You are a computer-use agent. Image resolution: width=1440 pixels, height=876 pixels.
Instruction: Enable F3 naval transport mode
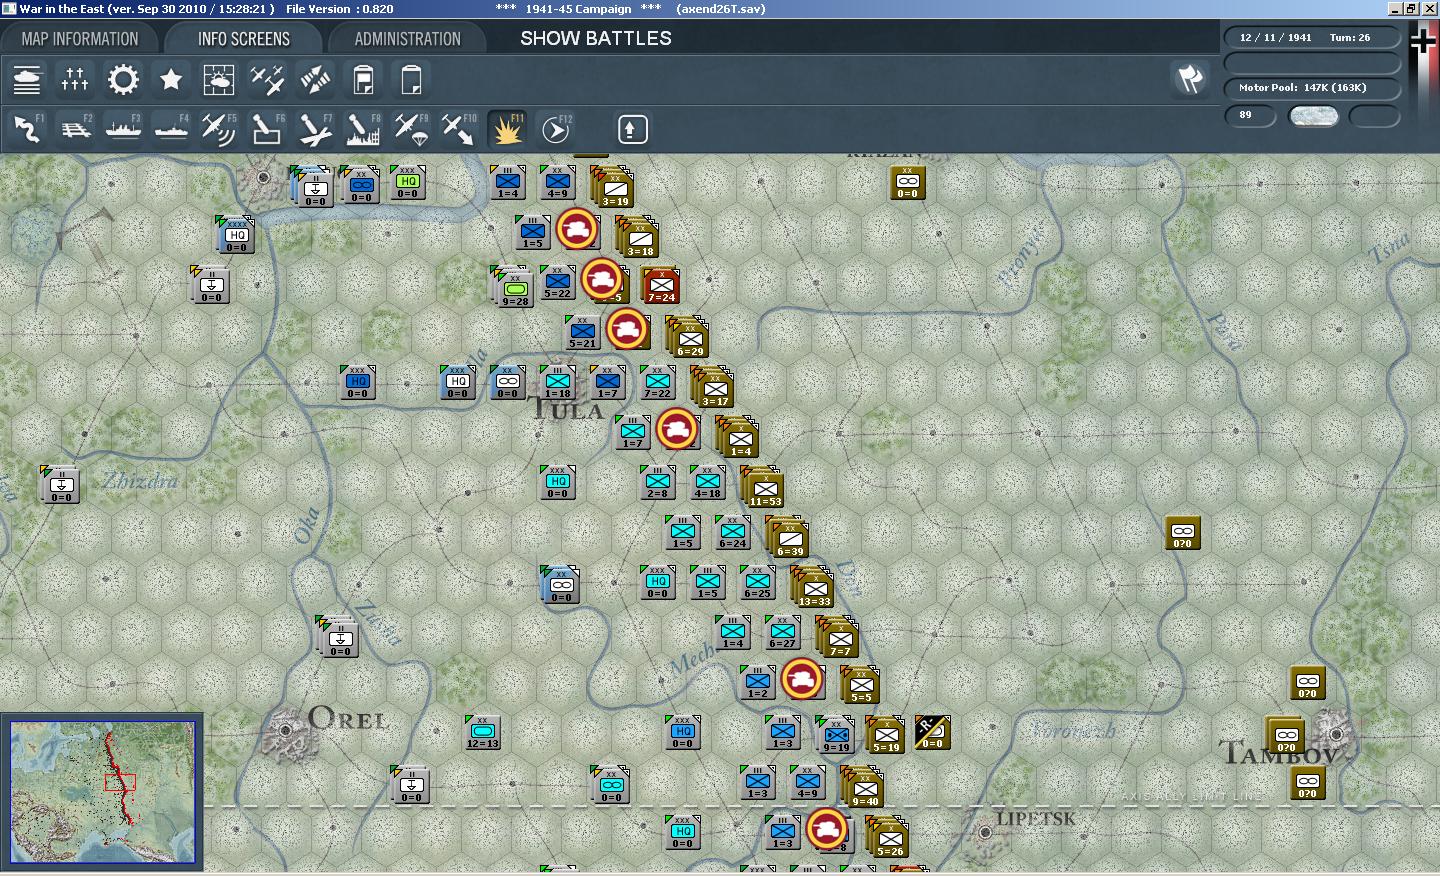123,129
